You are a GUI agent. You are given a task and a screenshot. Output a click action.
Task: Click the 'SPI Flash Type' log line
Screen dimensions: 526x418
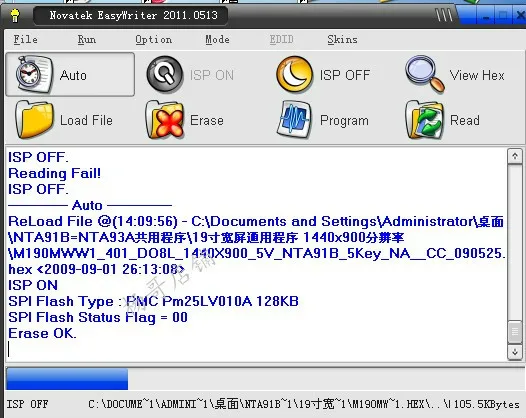click(x=153, y=301)
